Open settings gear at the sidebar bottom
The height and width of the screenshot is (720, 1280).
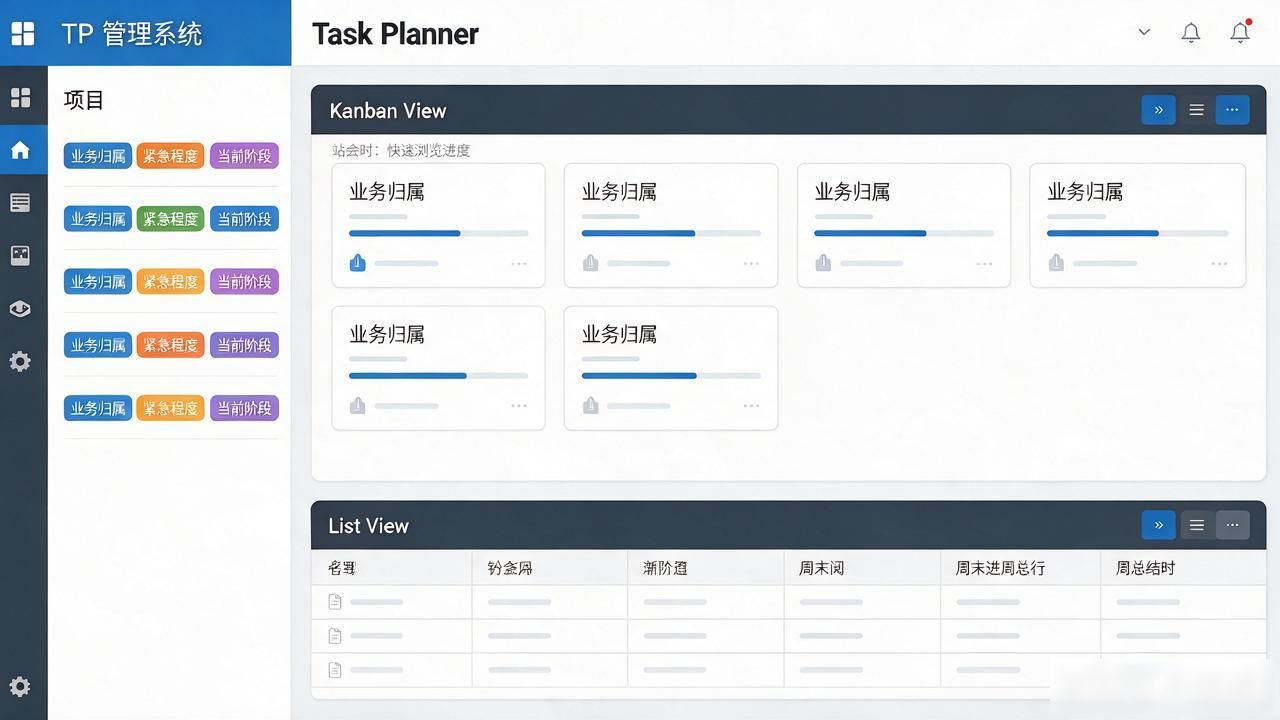pyautogui.click(x=20, y=687)
